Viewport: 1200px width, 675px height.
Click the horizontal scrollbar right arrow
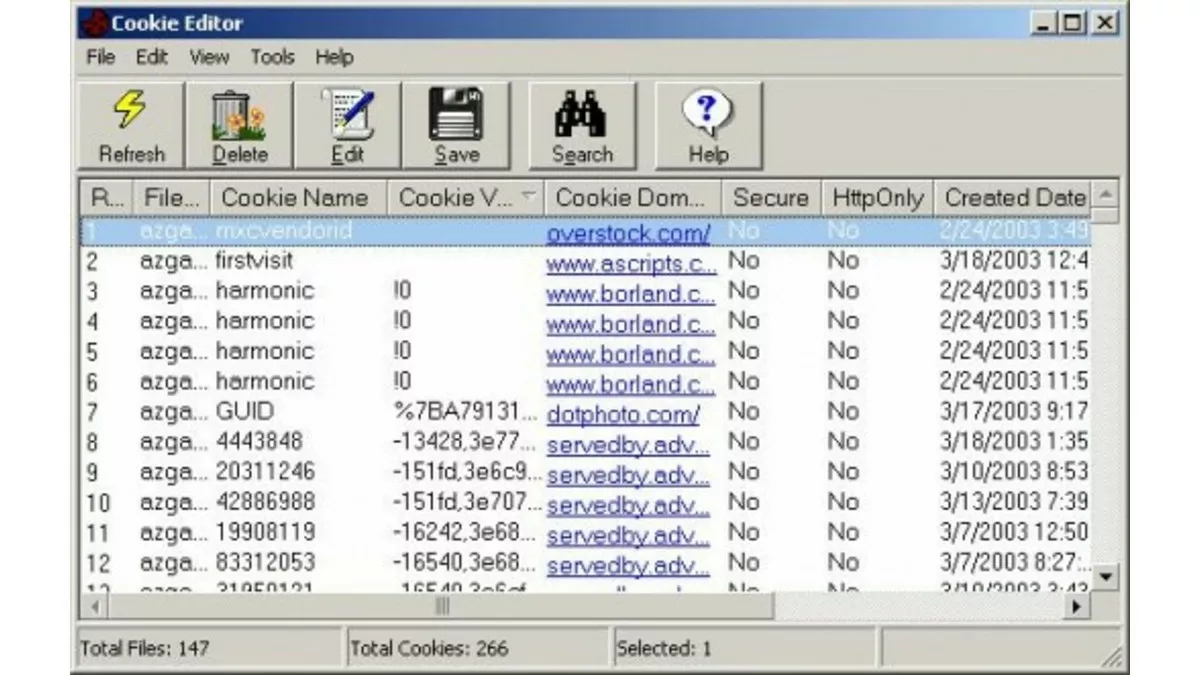[x=1077, y=606]
